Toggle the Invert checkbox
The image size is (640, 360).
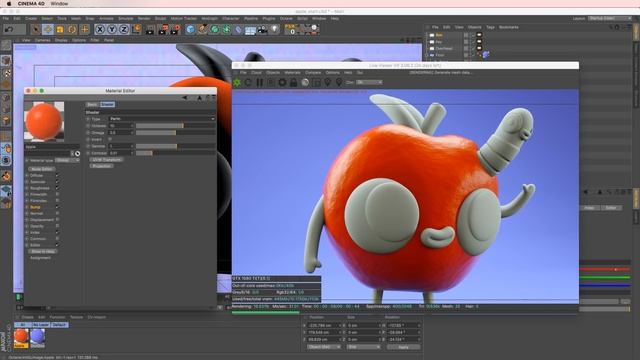(x=110, y=139)
